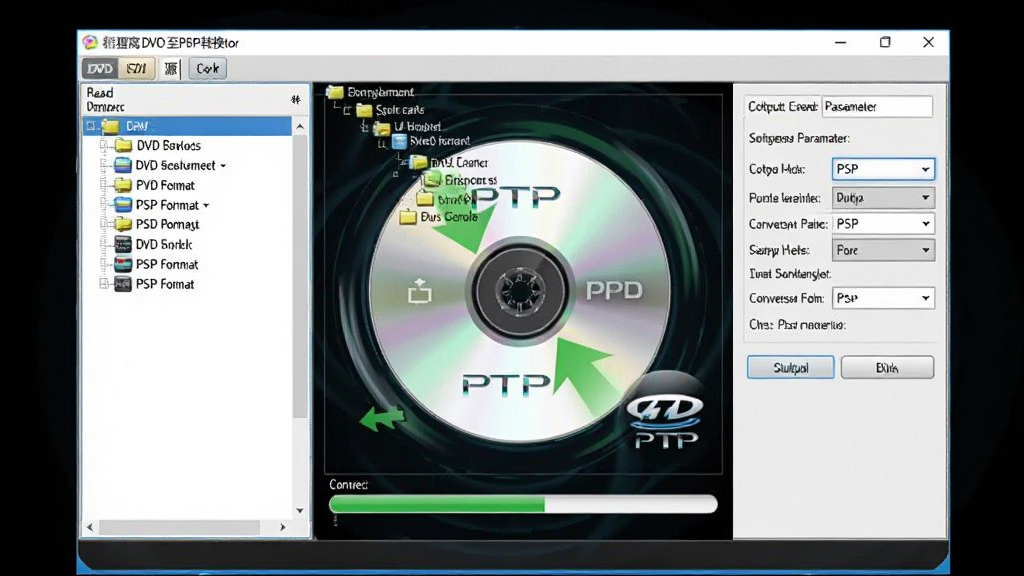Click the DAY. Craner folder icon
The width and height of the screenshot is (1024, 576).
pyautogui.click(x=419, y=162)
